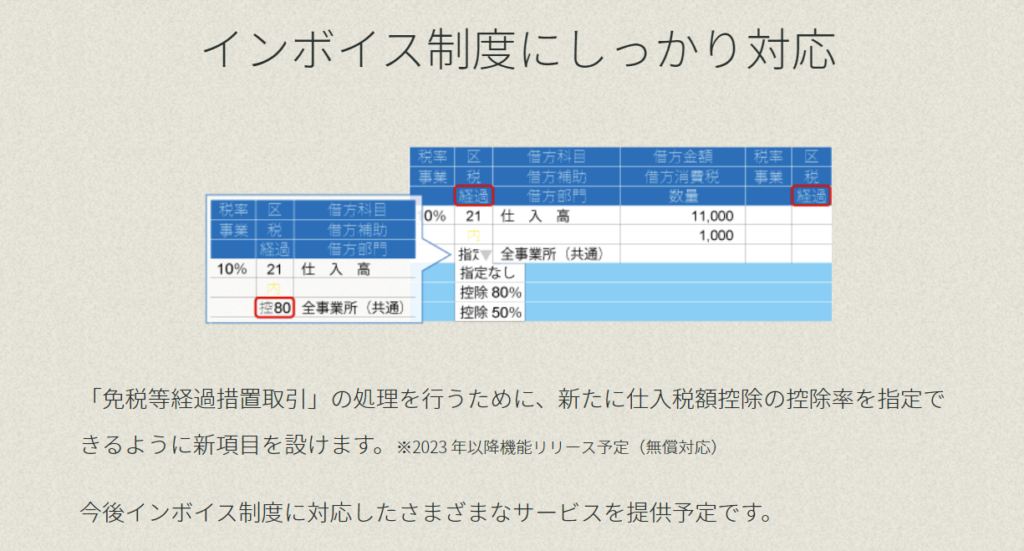Click the 借方補助 header in the main table
This screenshot has height=551, width=1024.
[x=556, y=176]
